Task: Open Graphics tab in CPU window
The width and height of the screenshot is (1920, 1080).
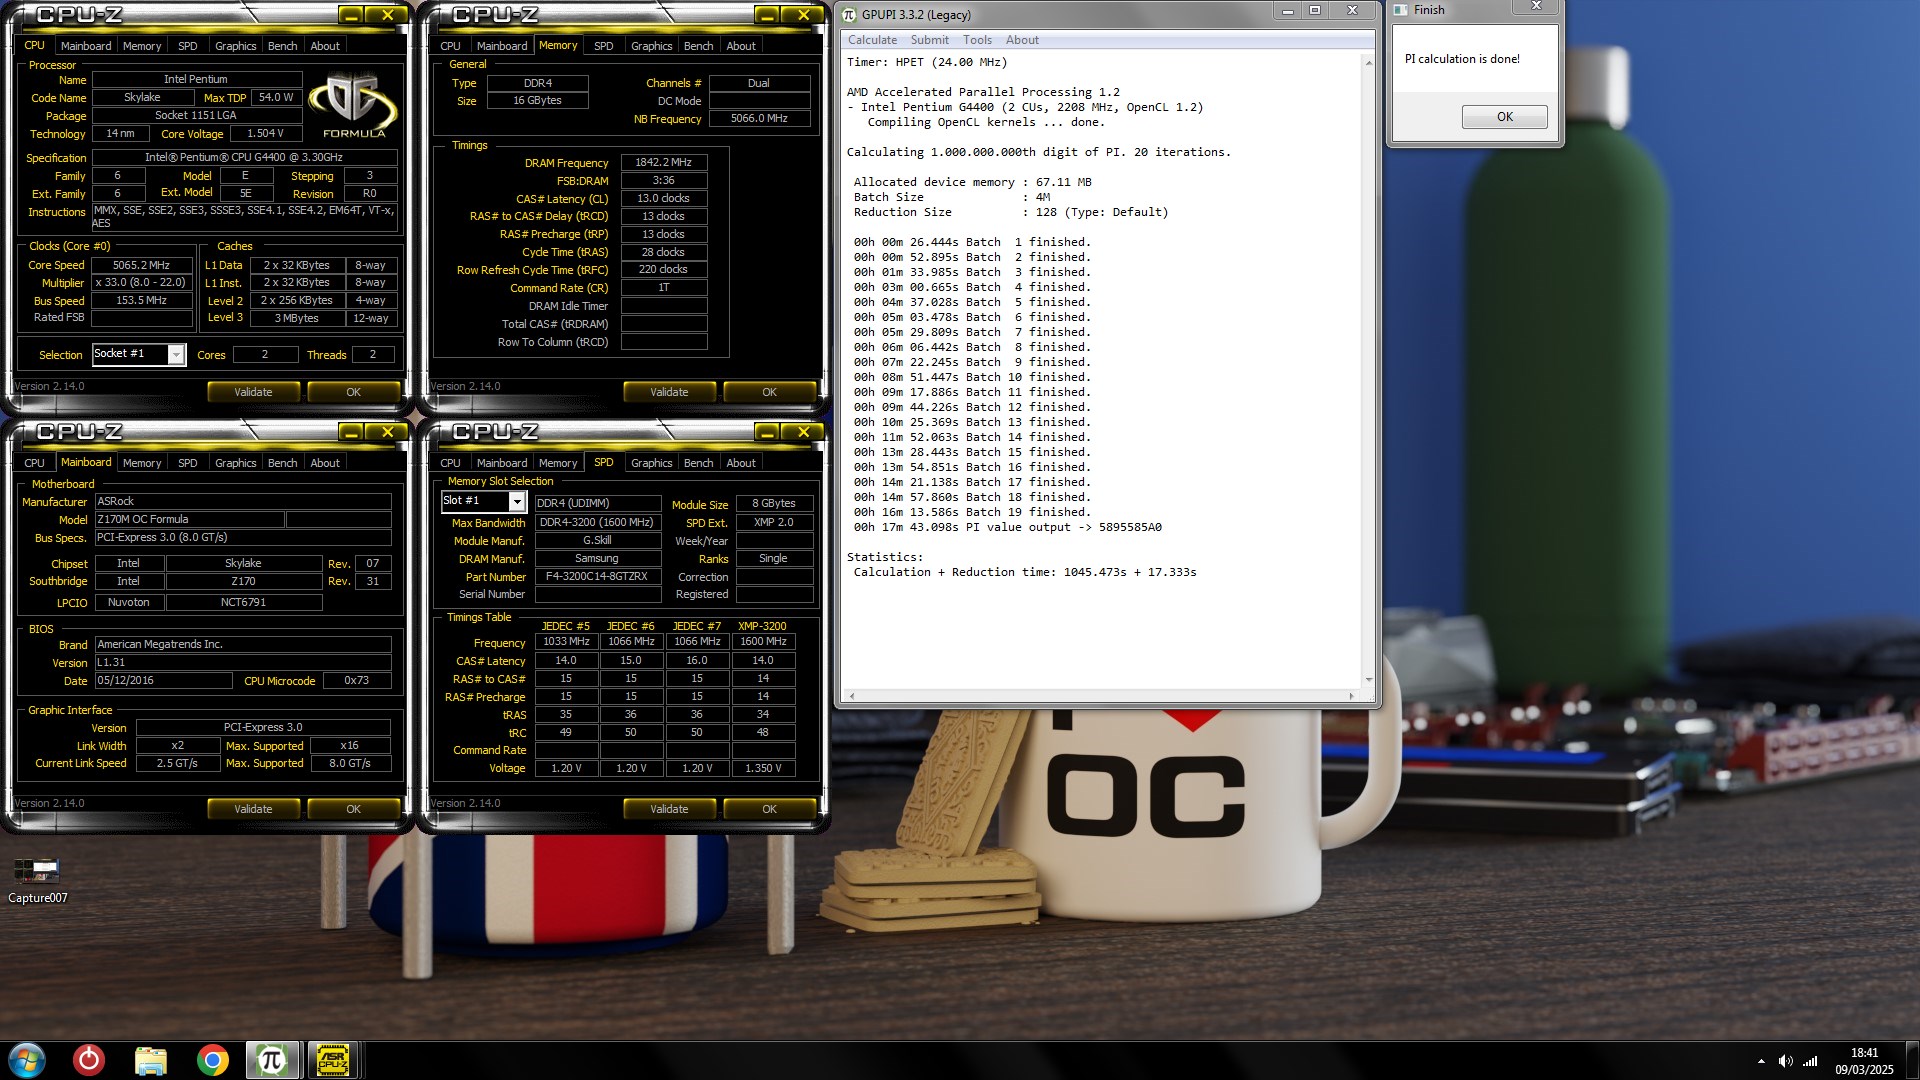Action: (x=235, y=46)
